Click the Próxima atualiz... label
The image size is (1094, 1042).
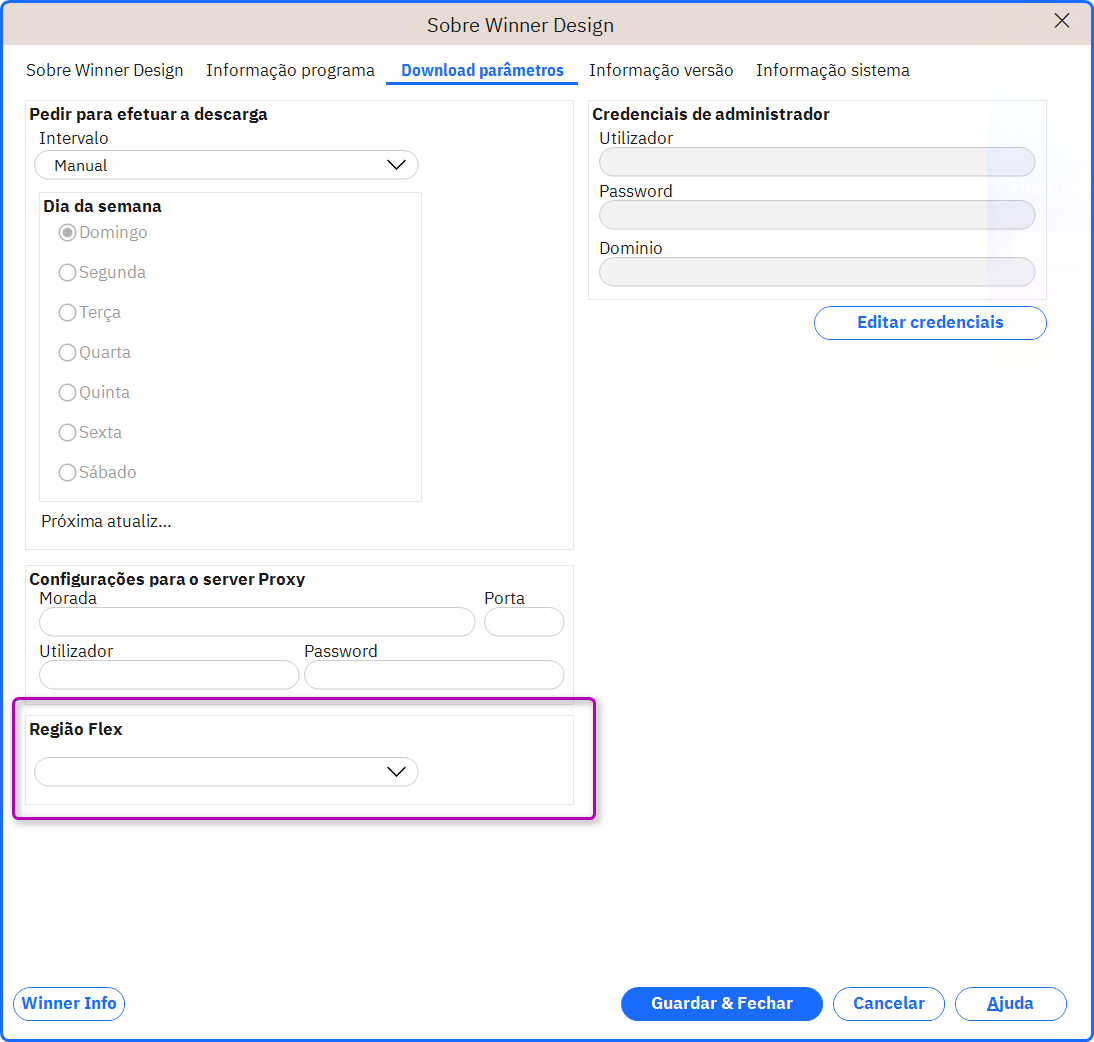(x=106, y=521)
